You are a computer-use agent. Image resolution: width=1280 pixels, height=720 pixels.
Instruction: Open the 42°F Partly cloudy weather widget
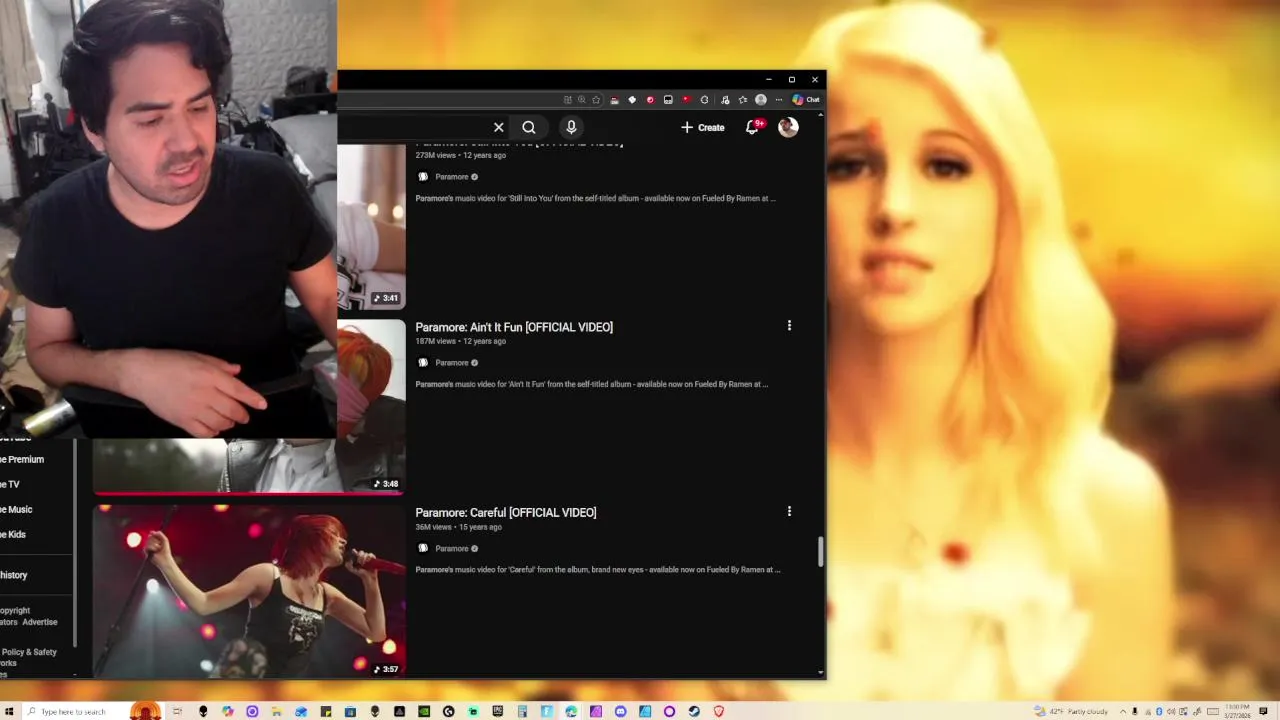coord(1071,711)
